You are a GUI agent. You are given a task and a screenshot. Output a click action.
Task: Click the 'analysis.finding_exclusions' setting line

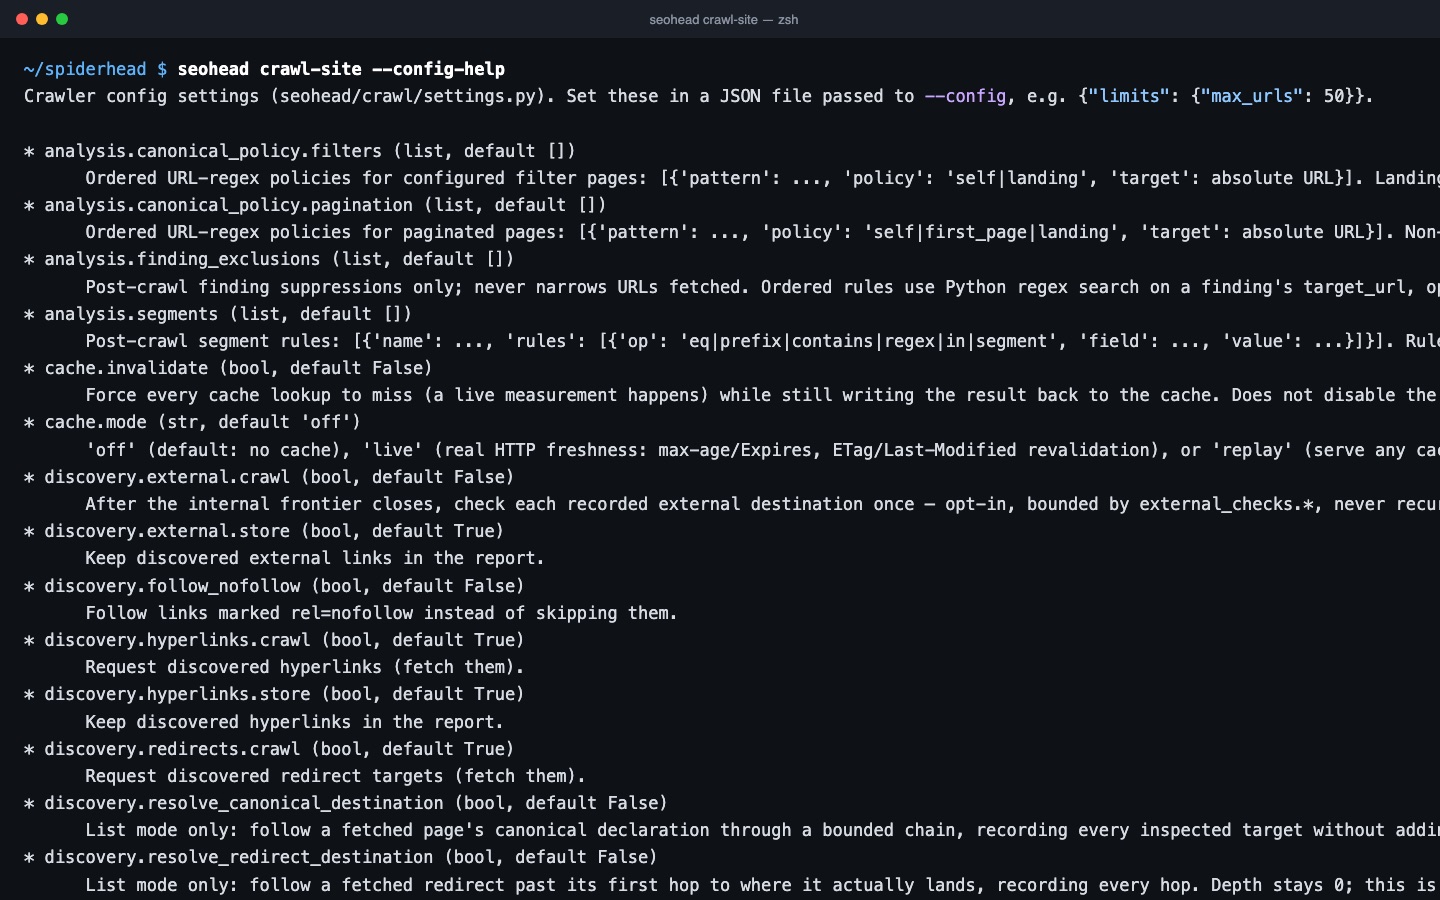pos(269,259)
